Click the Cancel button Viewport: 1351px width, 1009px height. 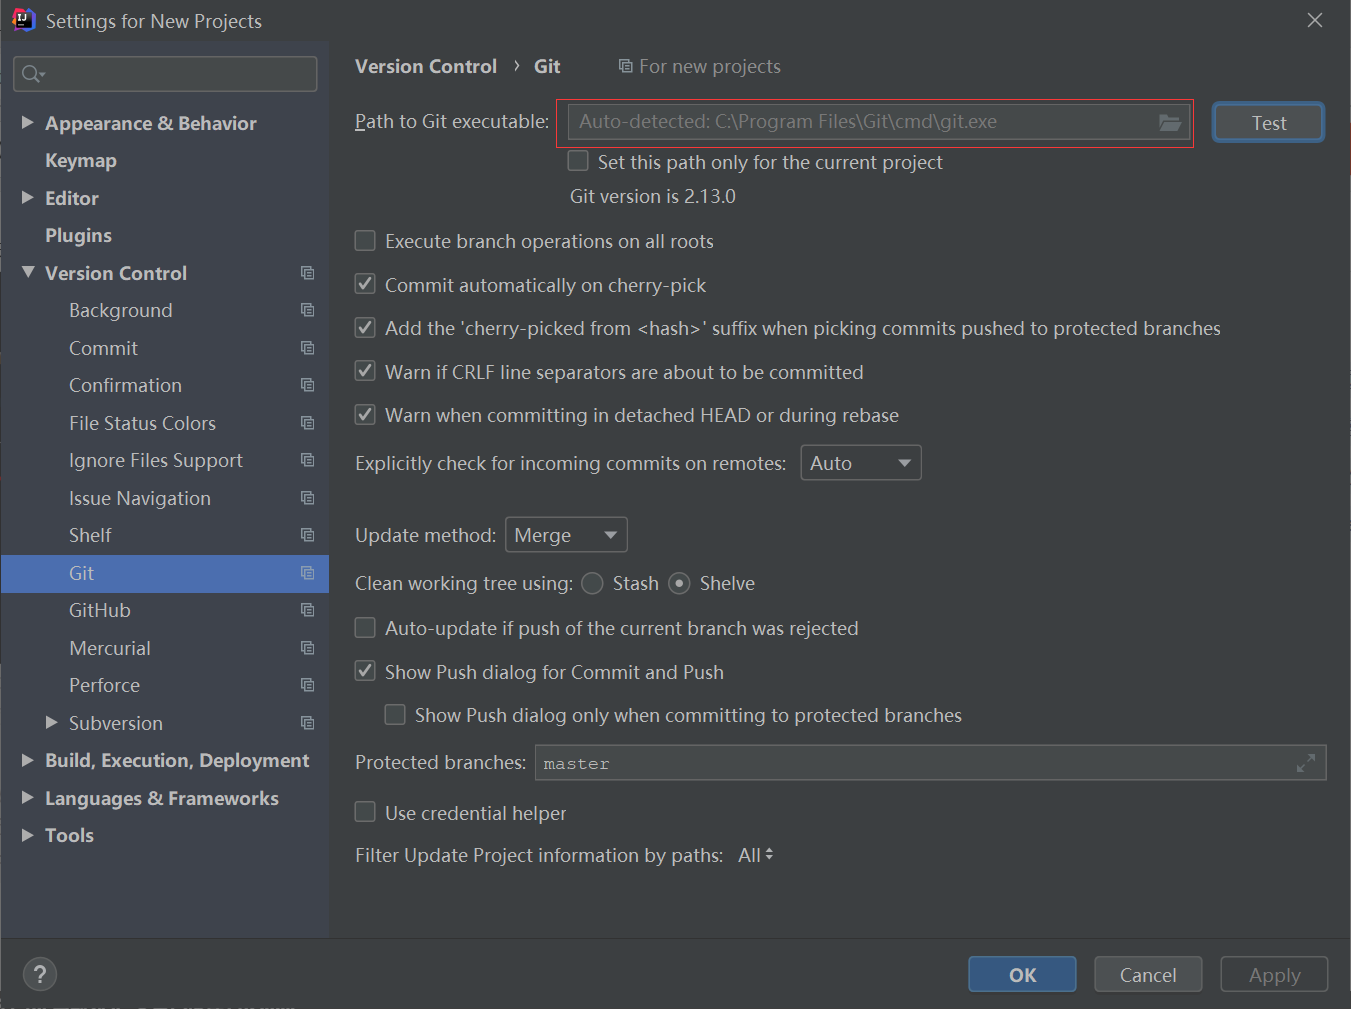pyautogui.click(x=1148, y=974)
